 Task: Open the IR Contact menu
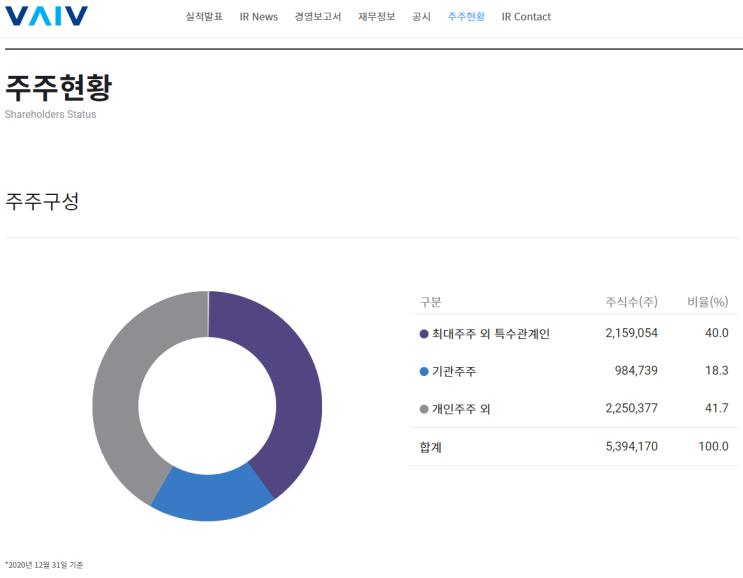pyautogui.click(x=526, y=17)
